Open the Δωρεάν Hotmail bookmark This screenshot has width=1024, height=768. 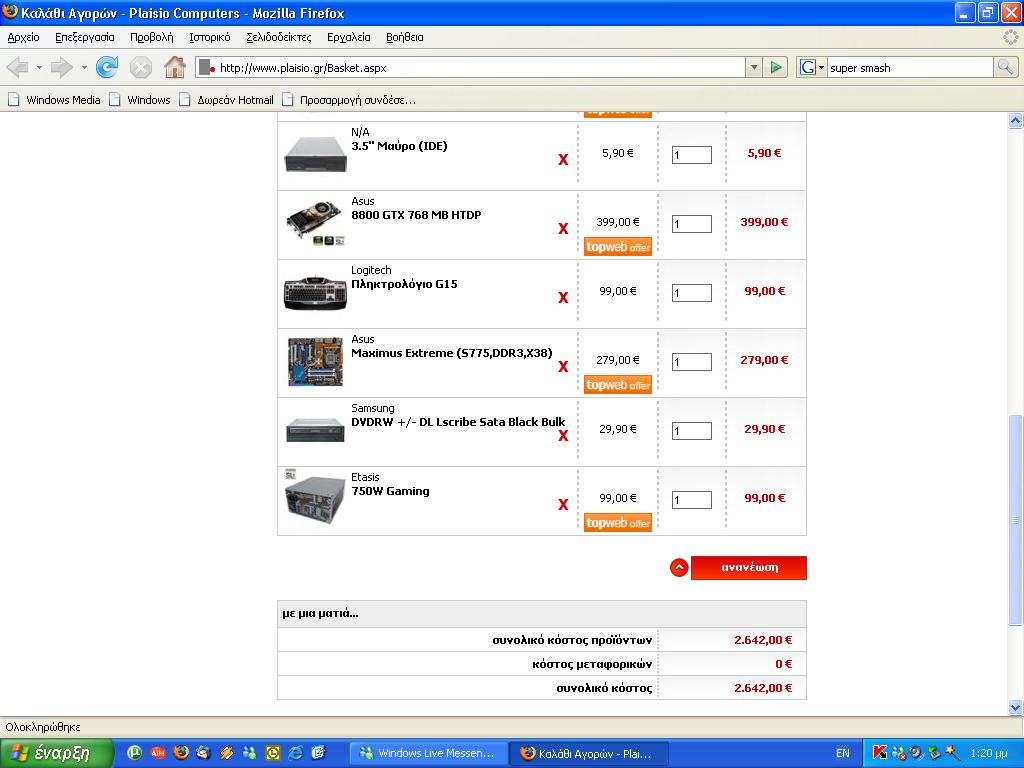(227, 100)
